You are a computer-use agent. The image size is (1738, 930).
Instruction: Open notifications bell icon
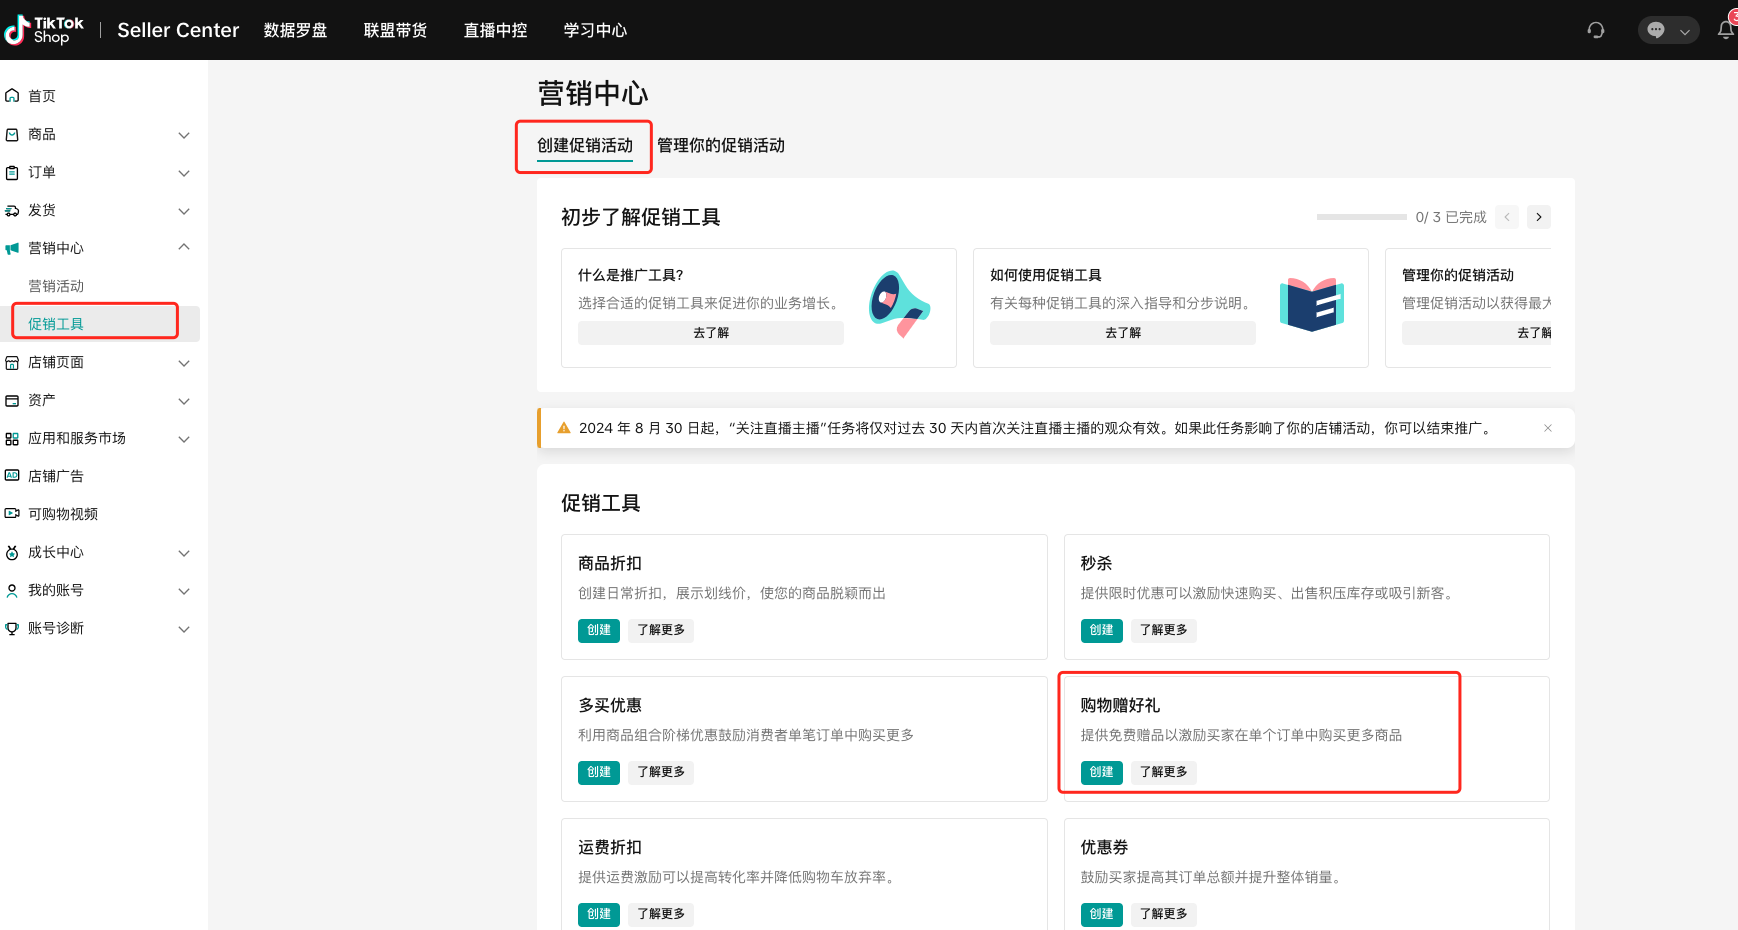[x=1725, y=30]
